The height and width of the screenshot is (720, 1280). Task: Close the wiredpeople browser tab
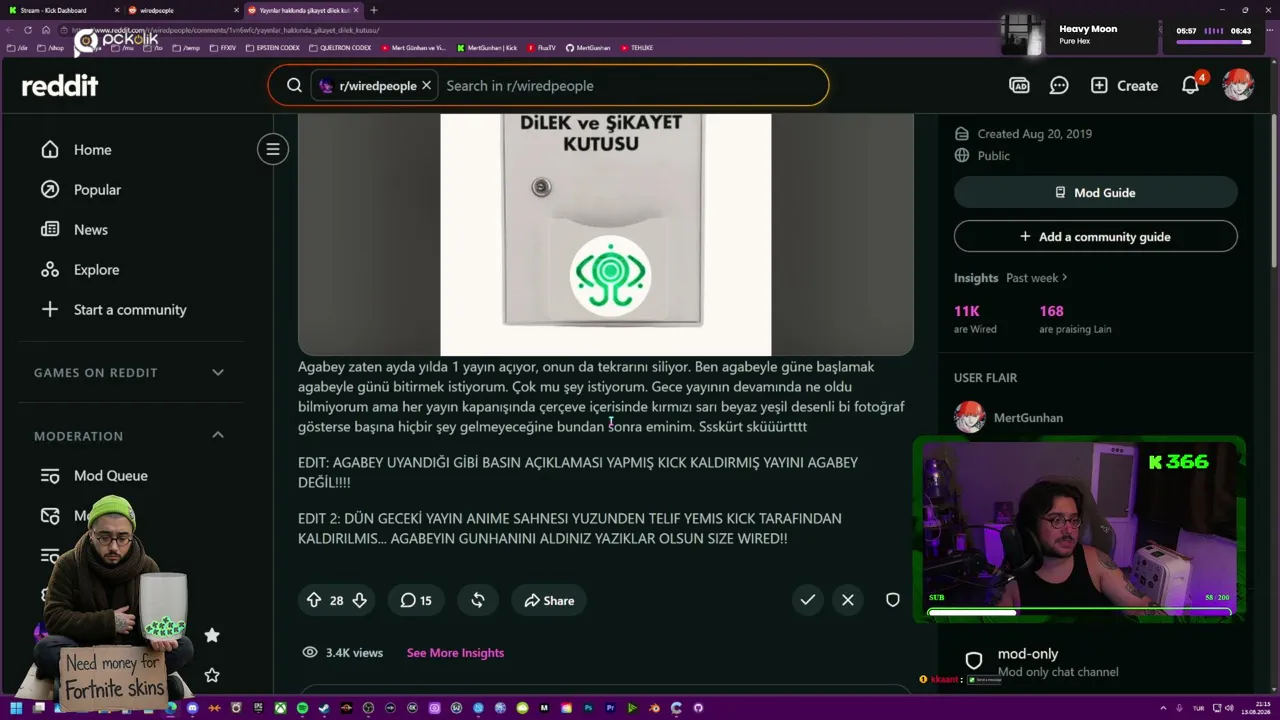[x=236, y=10]
